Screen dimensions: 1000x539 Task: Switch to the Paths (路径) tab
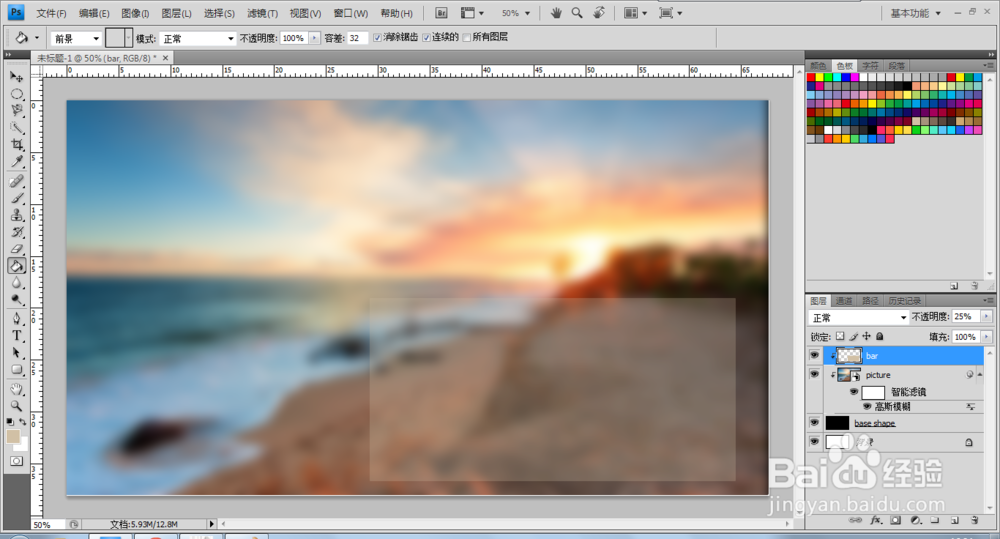(870, 300)
